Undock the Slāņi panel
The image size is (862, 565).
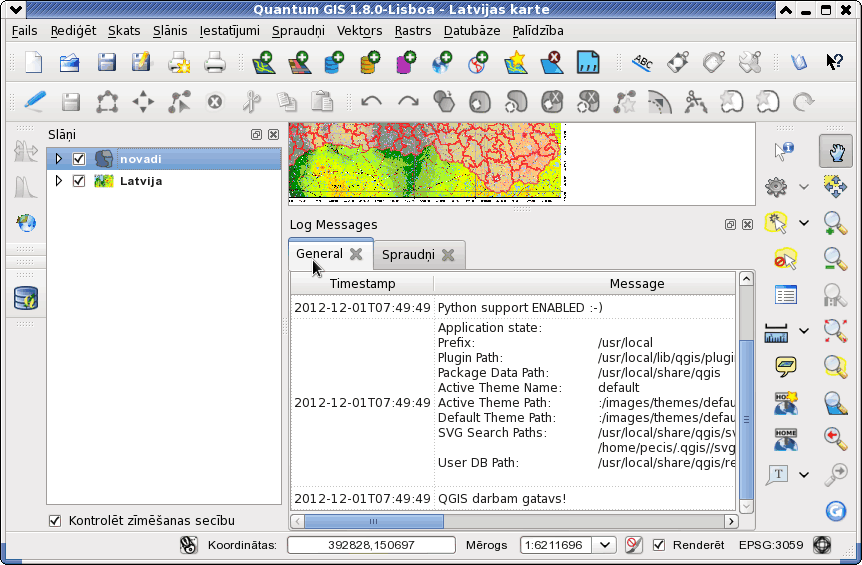coord(256,135)
